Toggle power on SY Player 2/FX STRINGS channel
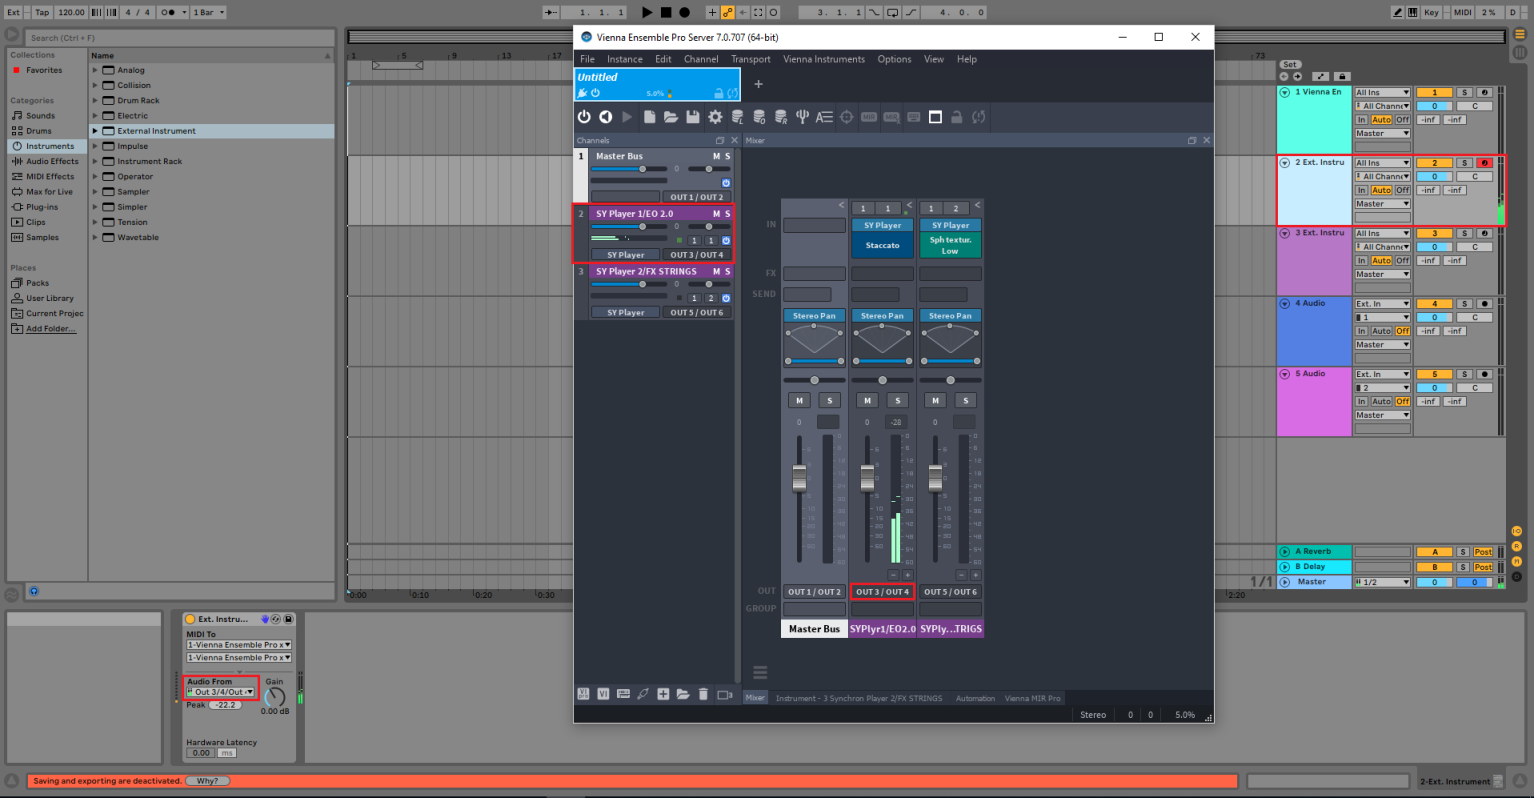 click(x=726, y=298)
